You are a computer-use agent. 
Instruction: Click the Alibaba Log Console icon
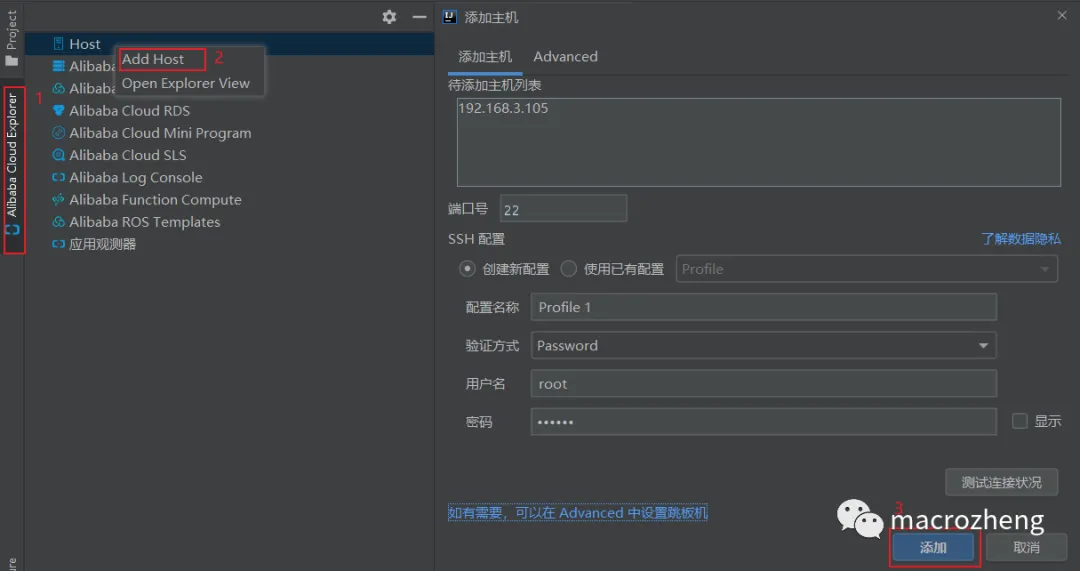point(59,178)
